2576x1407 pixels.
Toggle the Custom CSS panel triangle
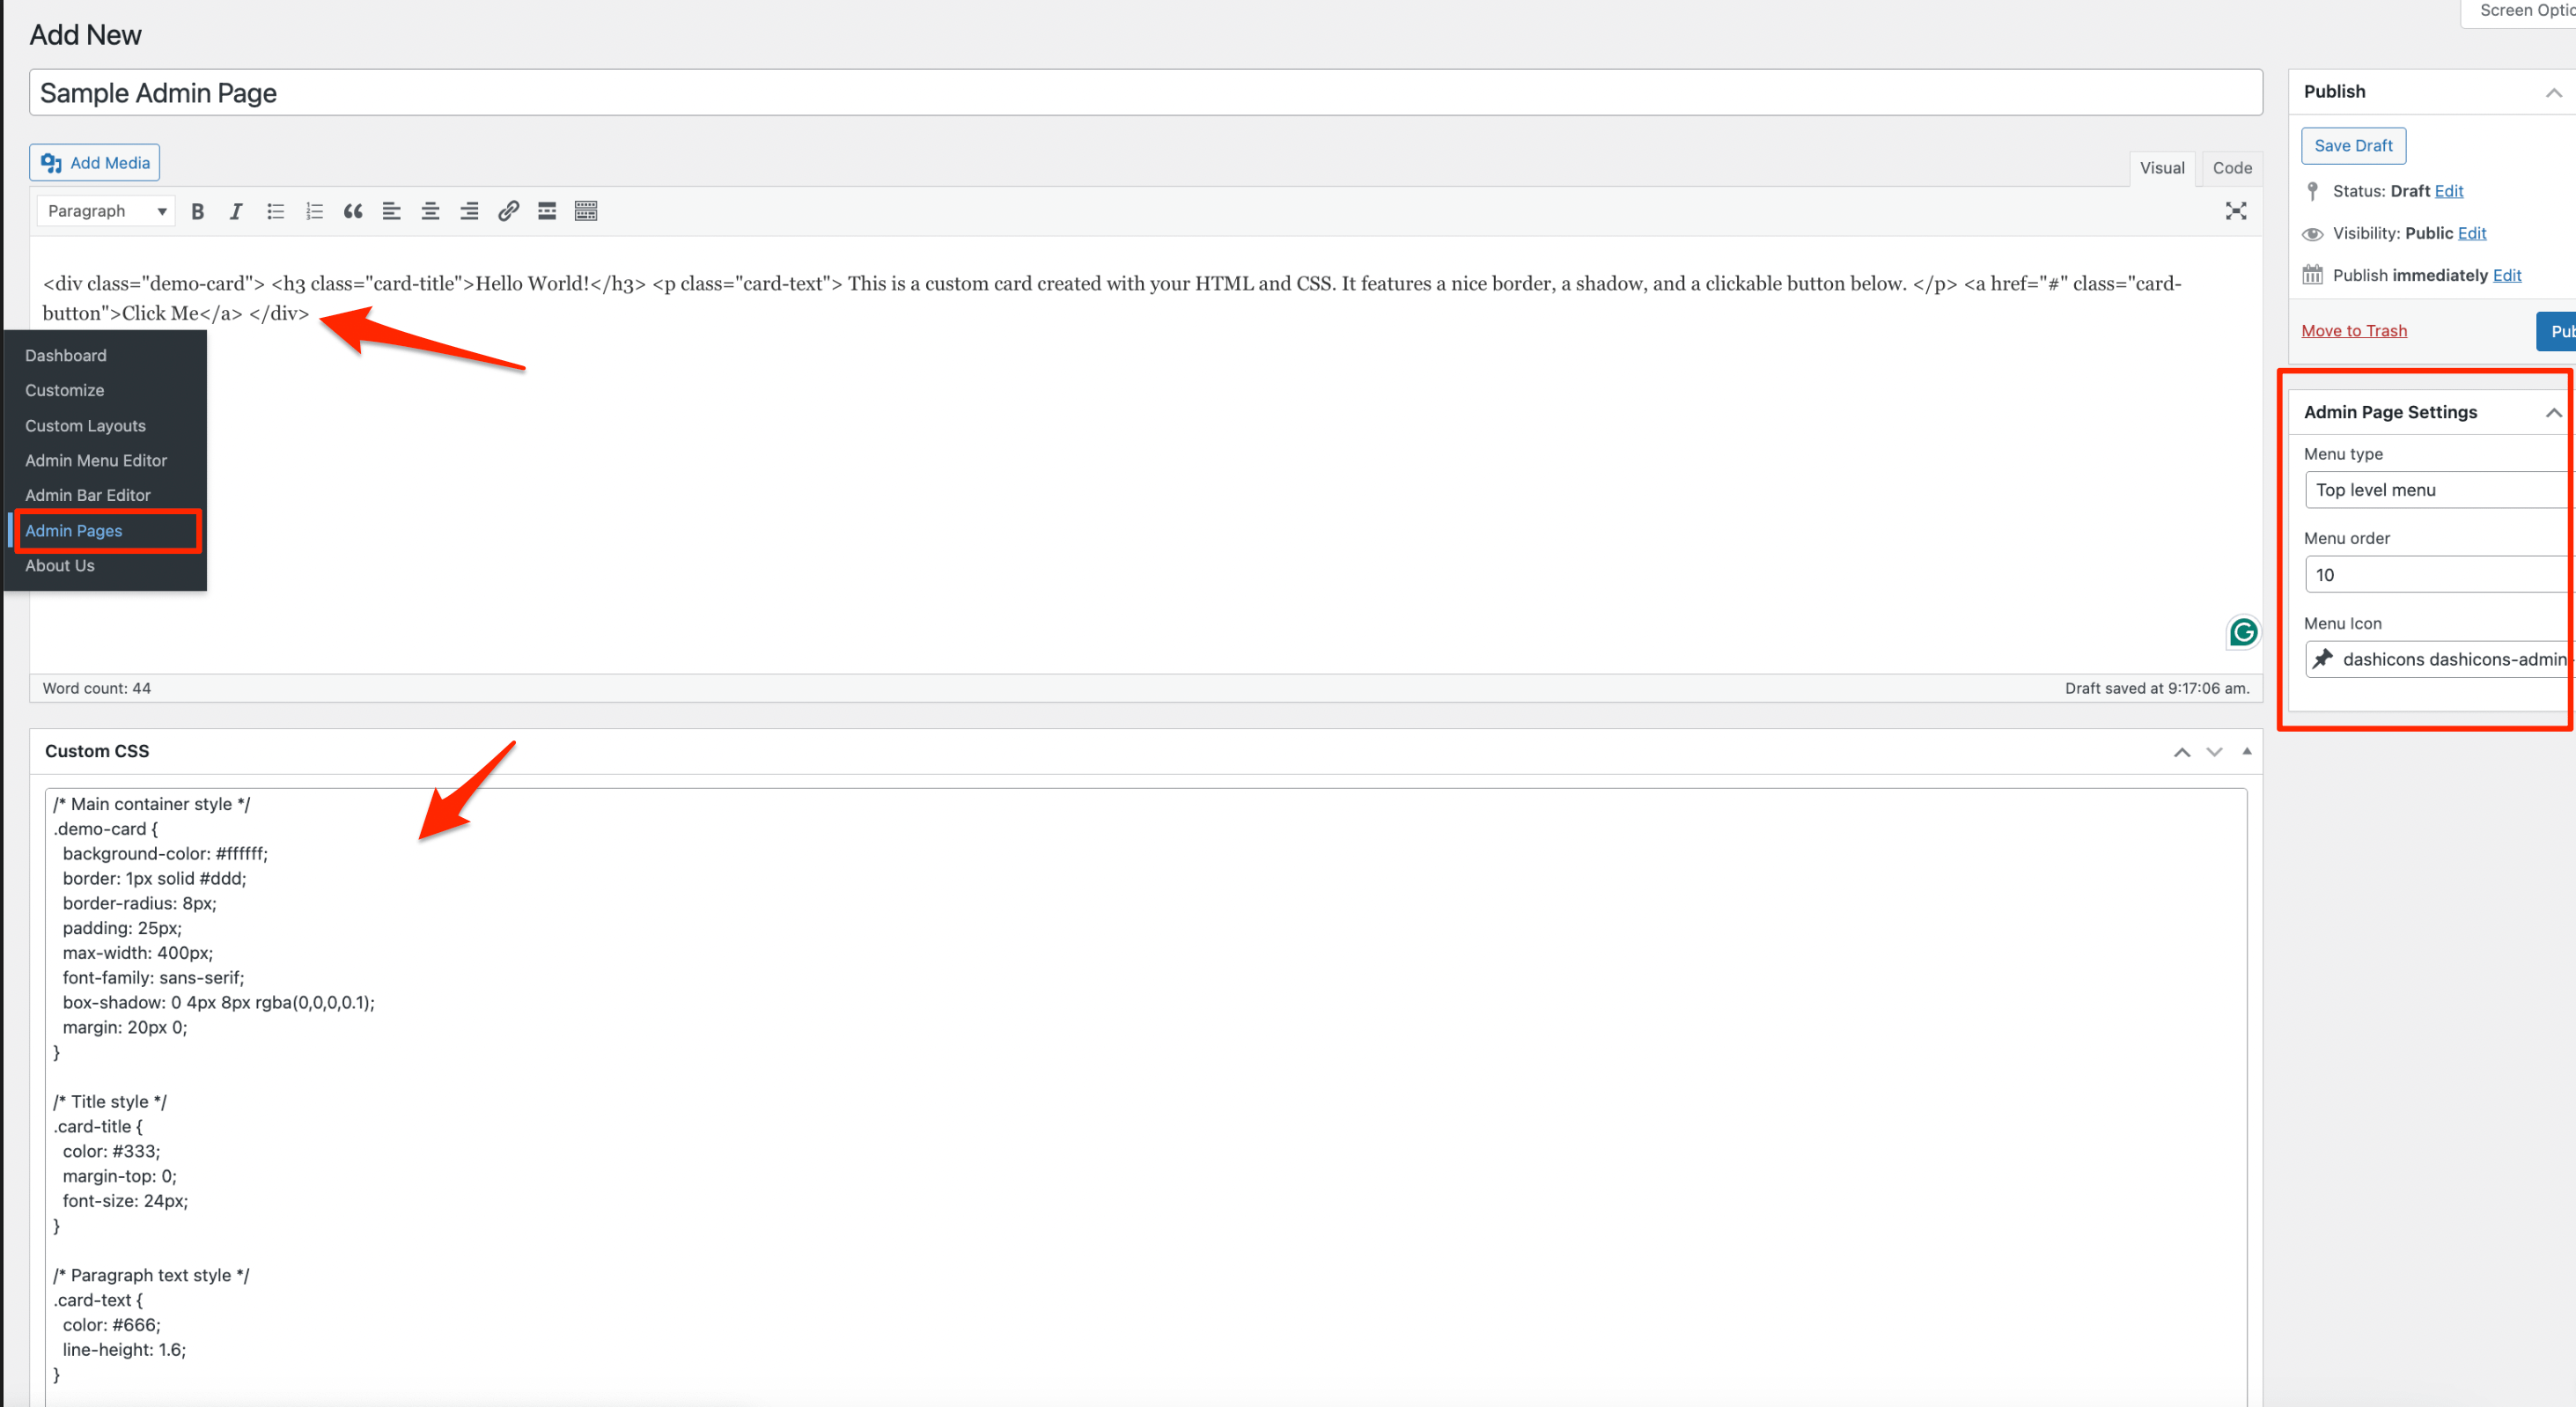tap(2247, 751)
